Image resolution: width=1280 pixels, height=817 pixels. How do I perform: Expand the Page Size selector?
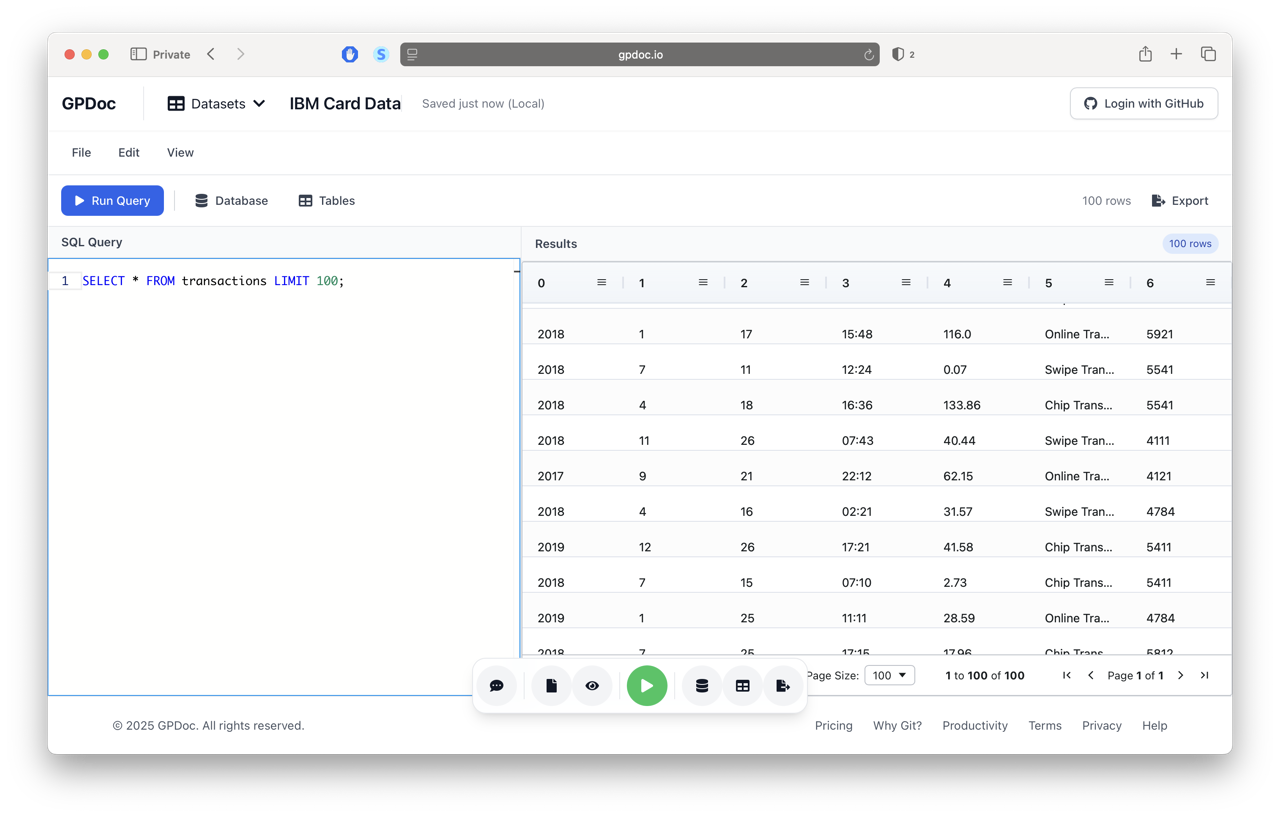(x=889, y=676)
